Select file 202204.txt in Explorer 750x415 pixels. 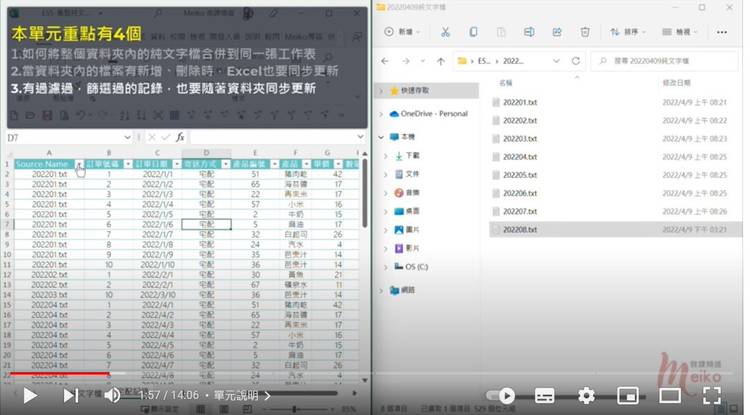tap(519, 157)
